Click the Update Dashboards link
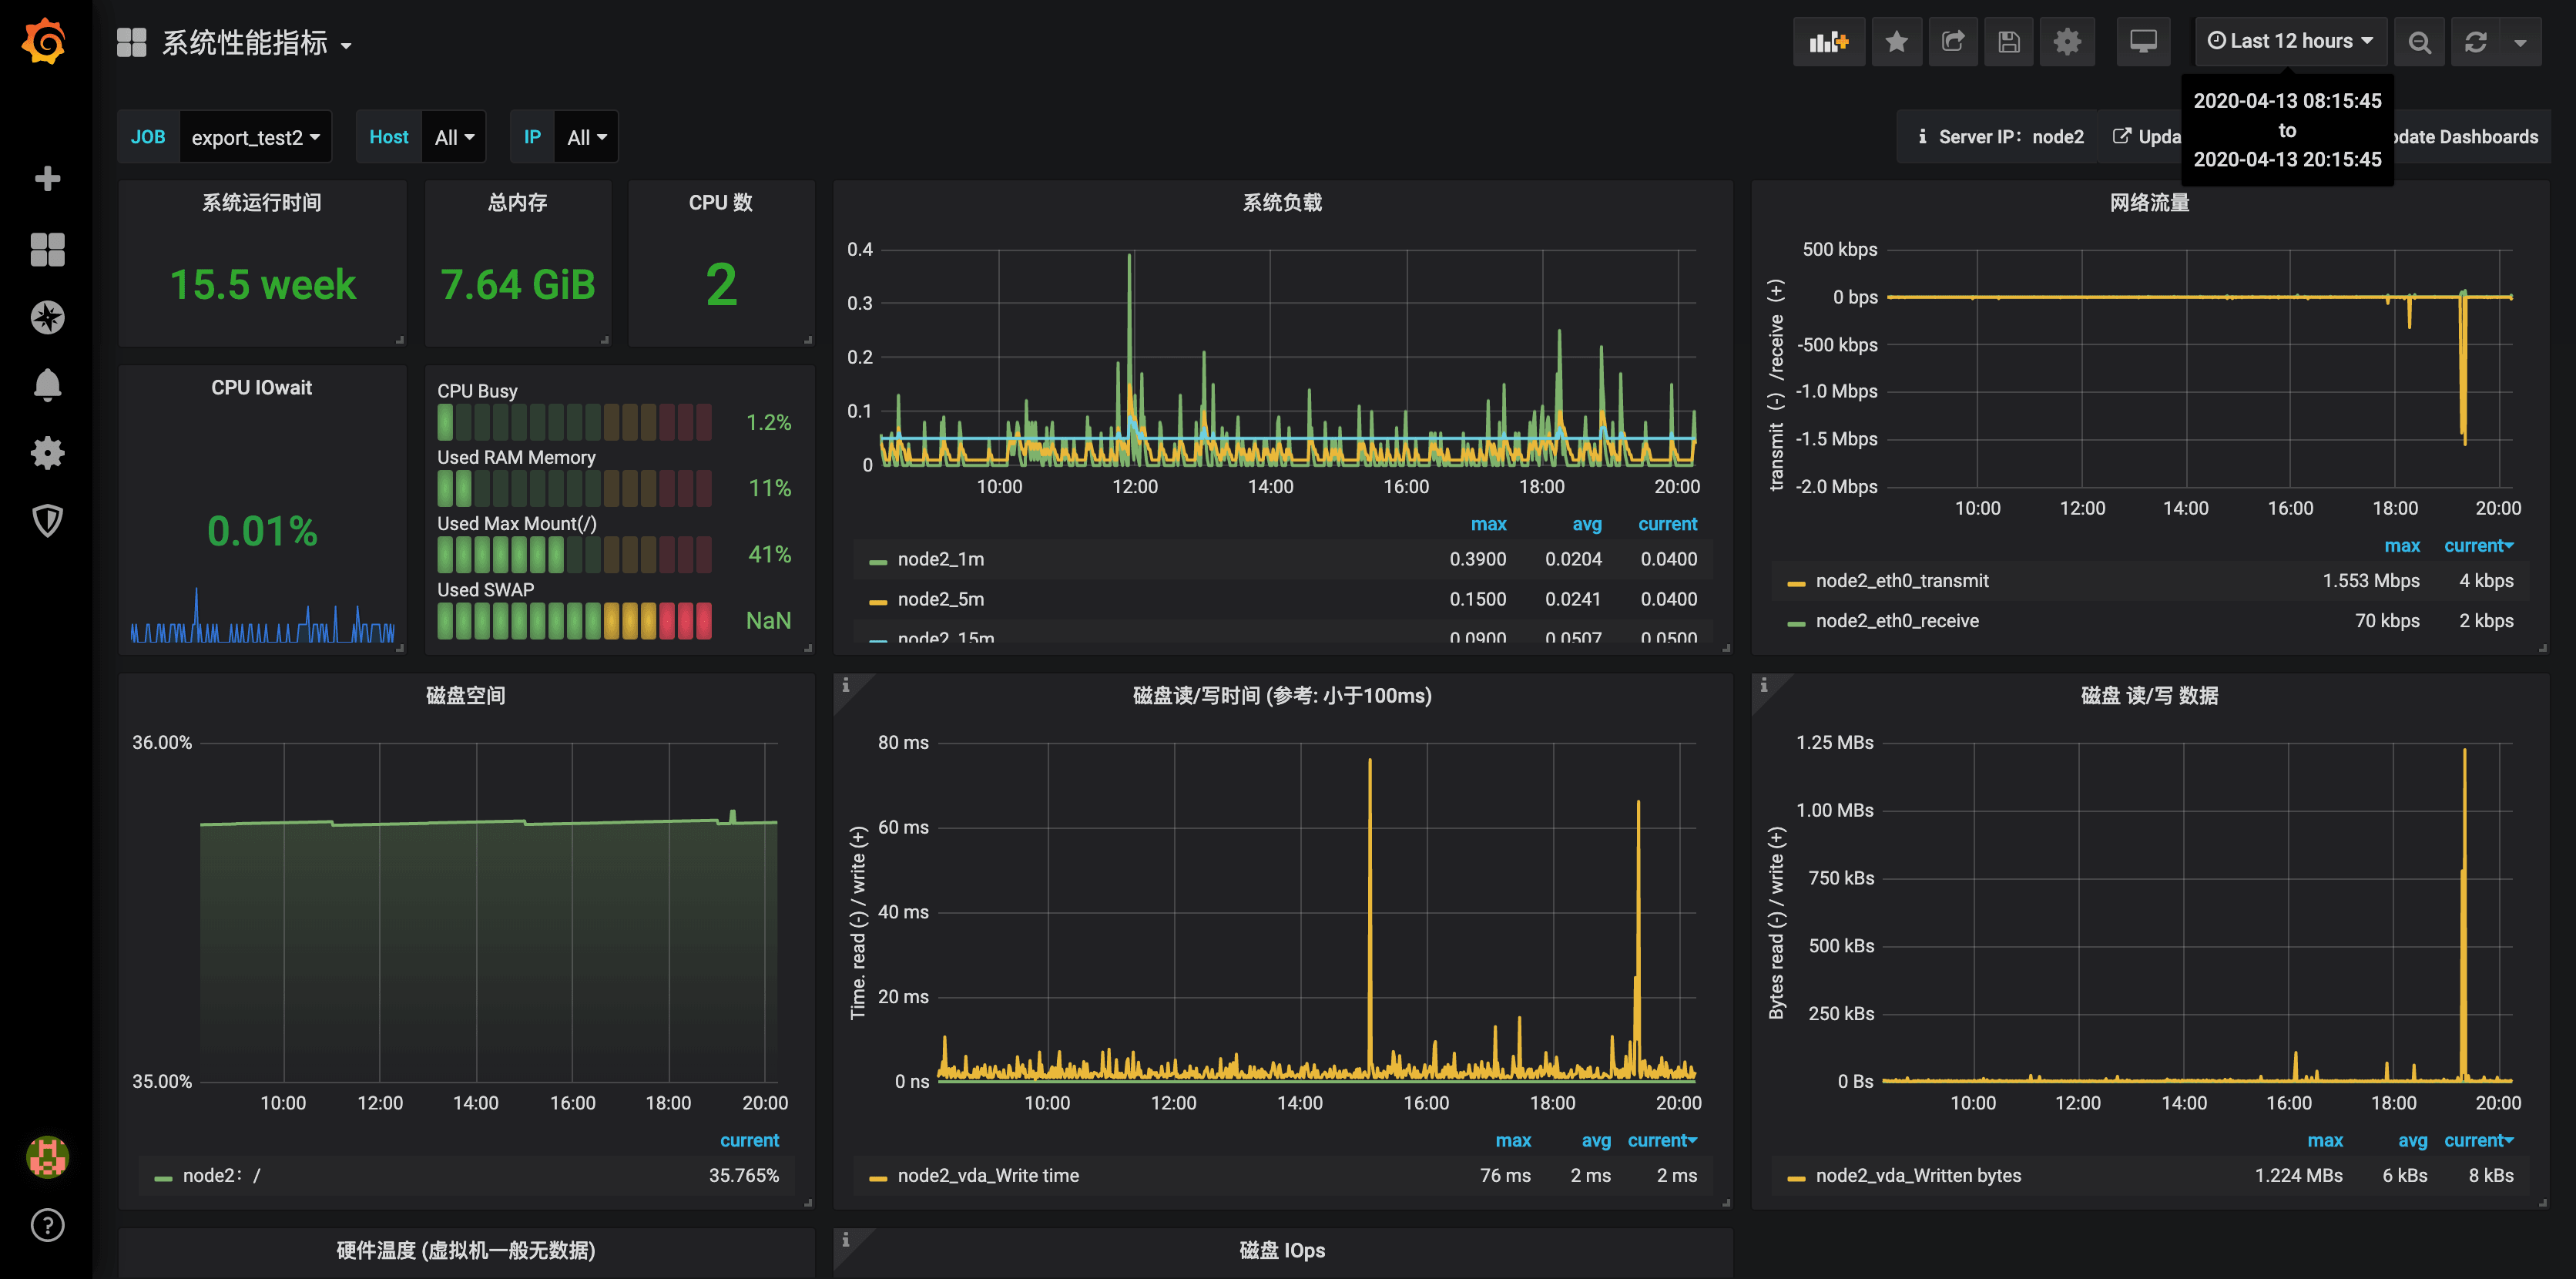This screenshot has height=1279, width=2576. pyautogui.click(x=2466, y=137)
